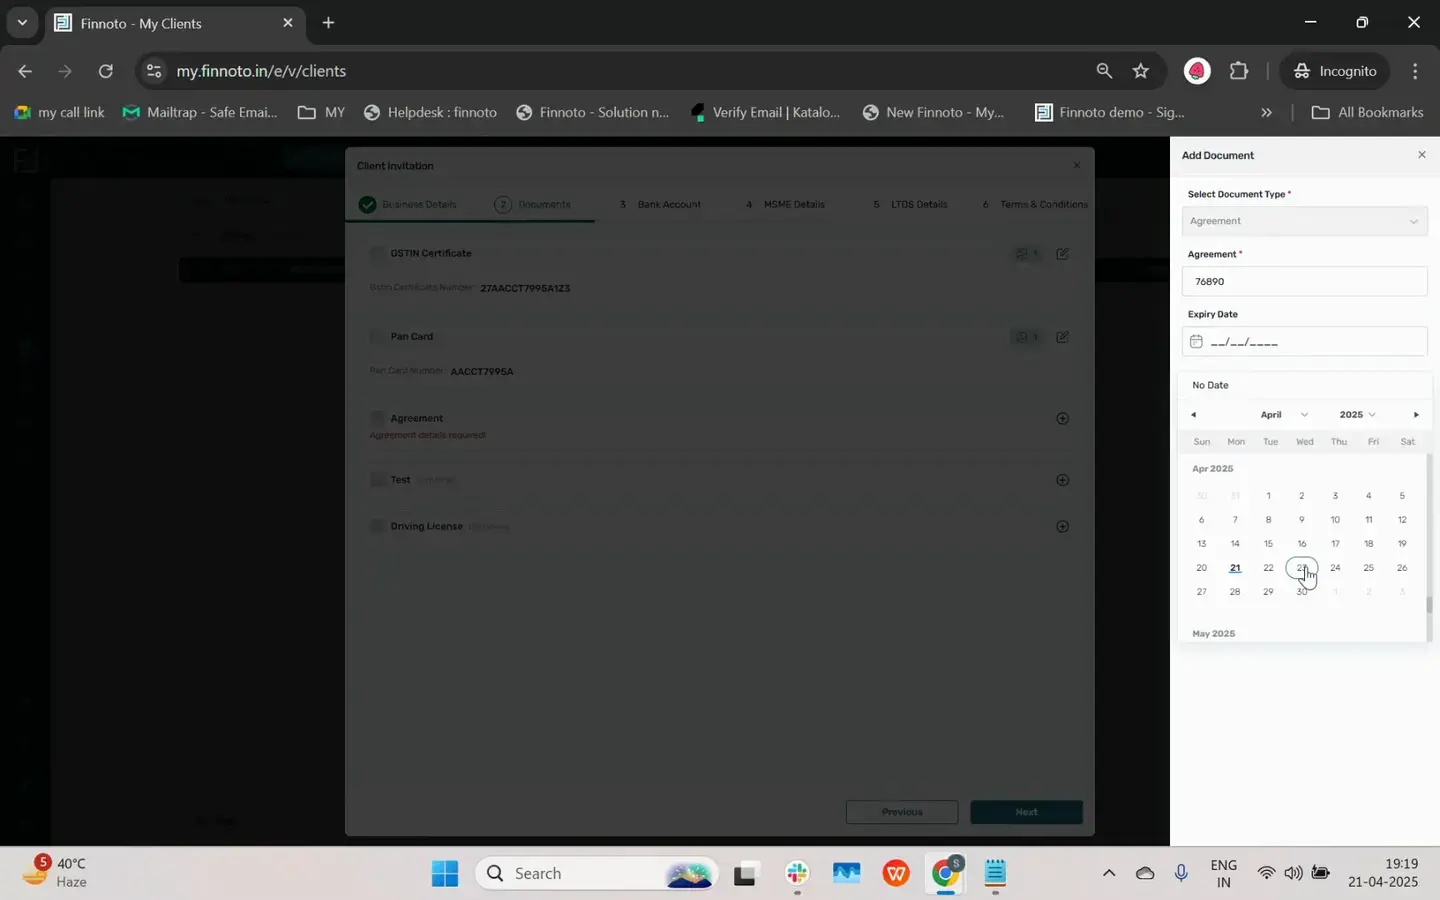The width and height of the screenshot is (1440, 900).
Task: Open Windows Start menu
Action: tap(445, 873)
